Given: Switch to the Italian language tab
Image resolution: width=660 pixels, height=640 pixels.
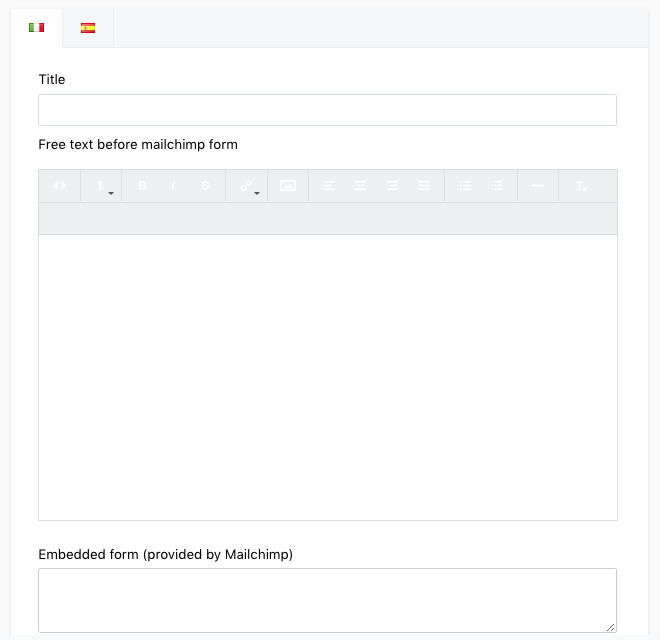Looking at the screenshot, I should pyautogui.click(x=37, y=28).
